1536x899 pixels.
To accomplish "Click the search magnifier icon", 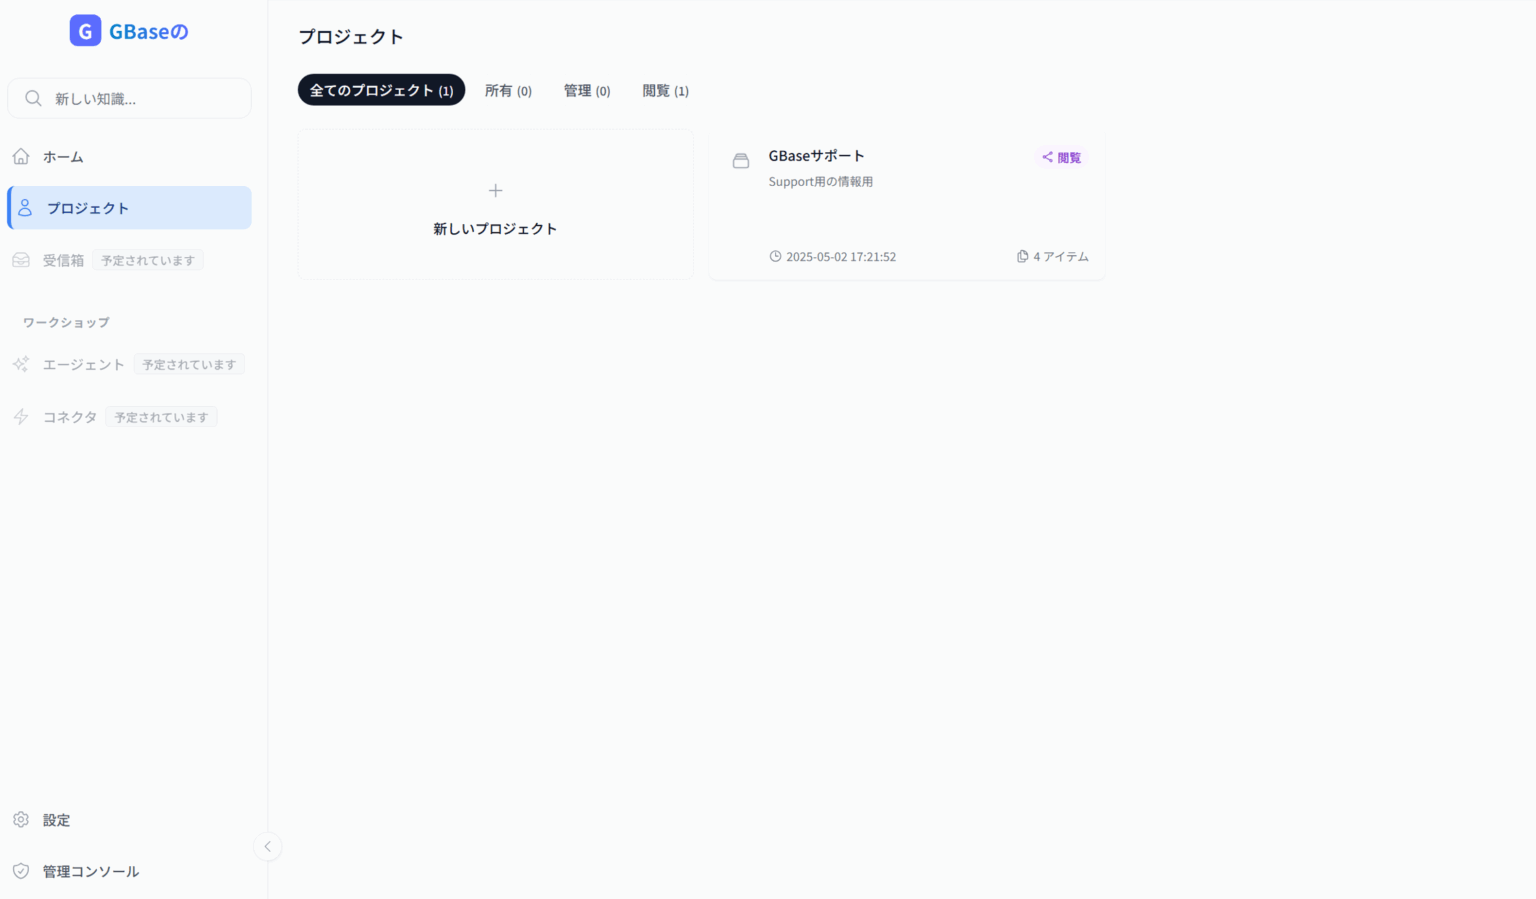I will click(x=33, y=98).
